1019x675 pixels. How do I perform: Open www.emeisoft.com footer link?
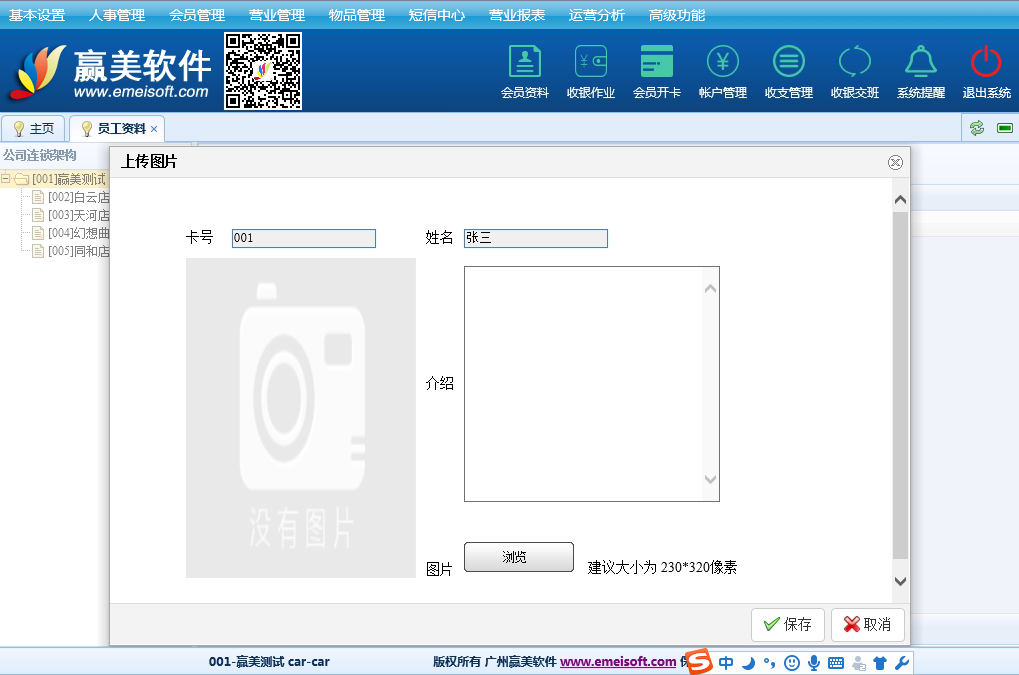(617, 661)
